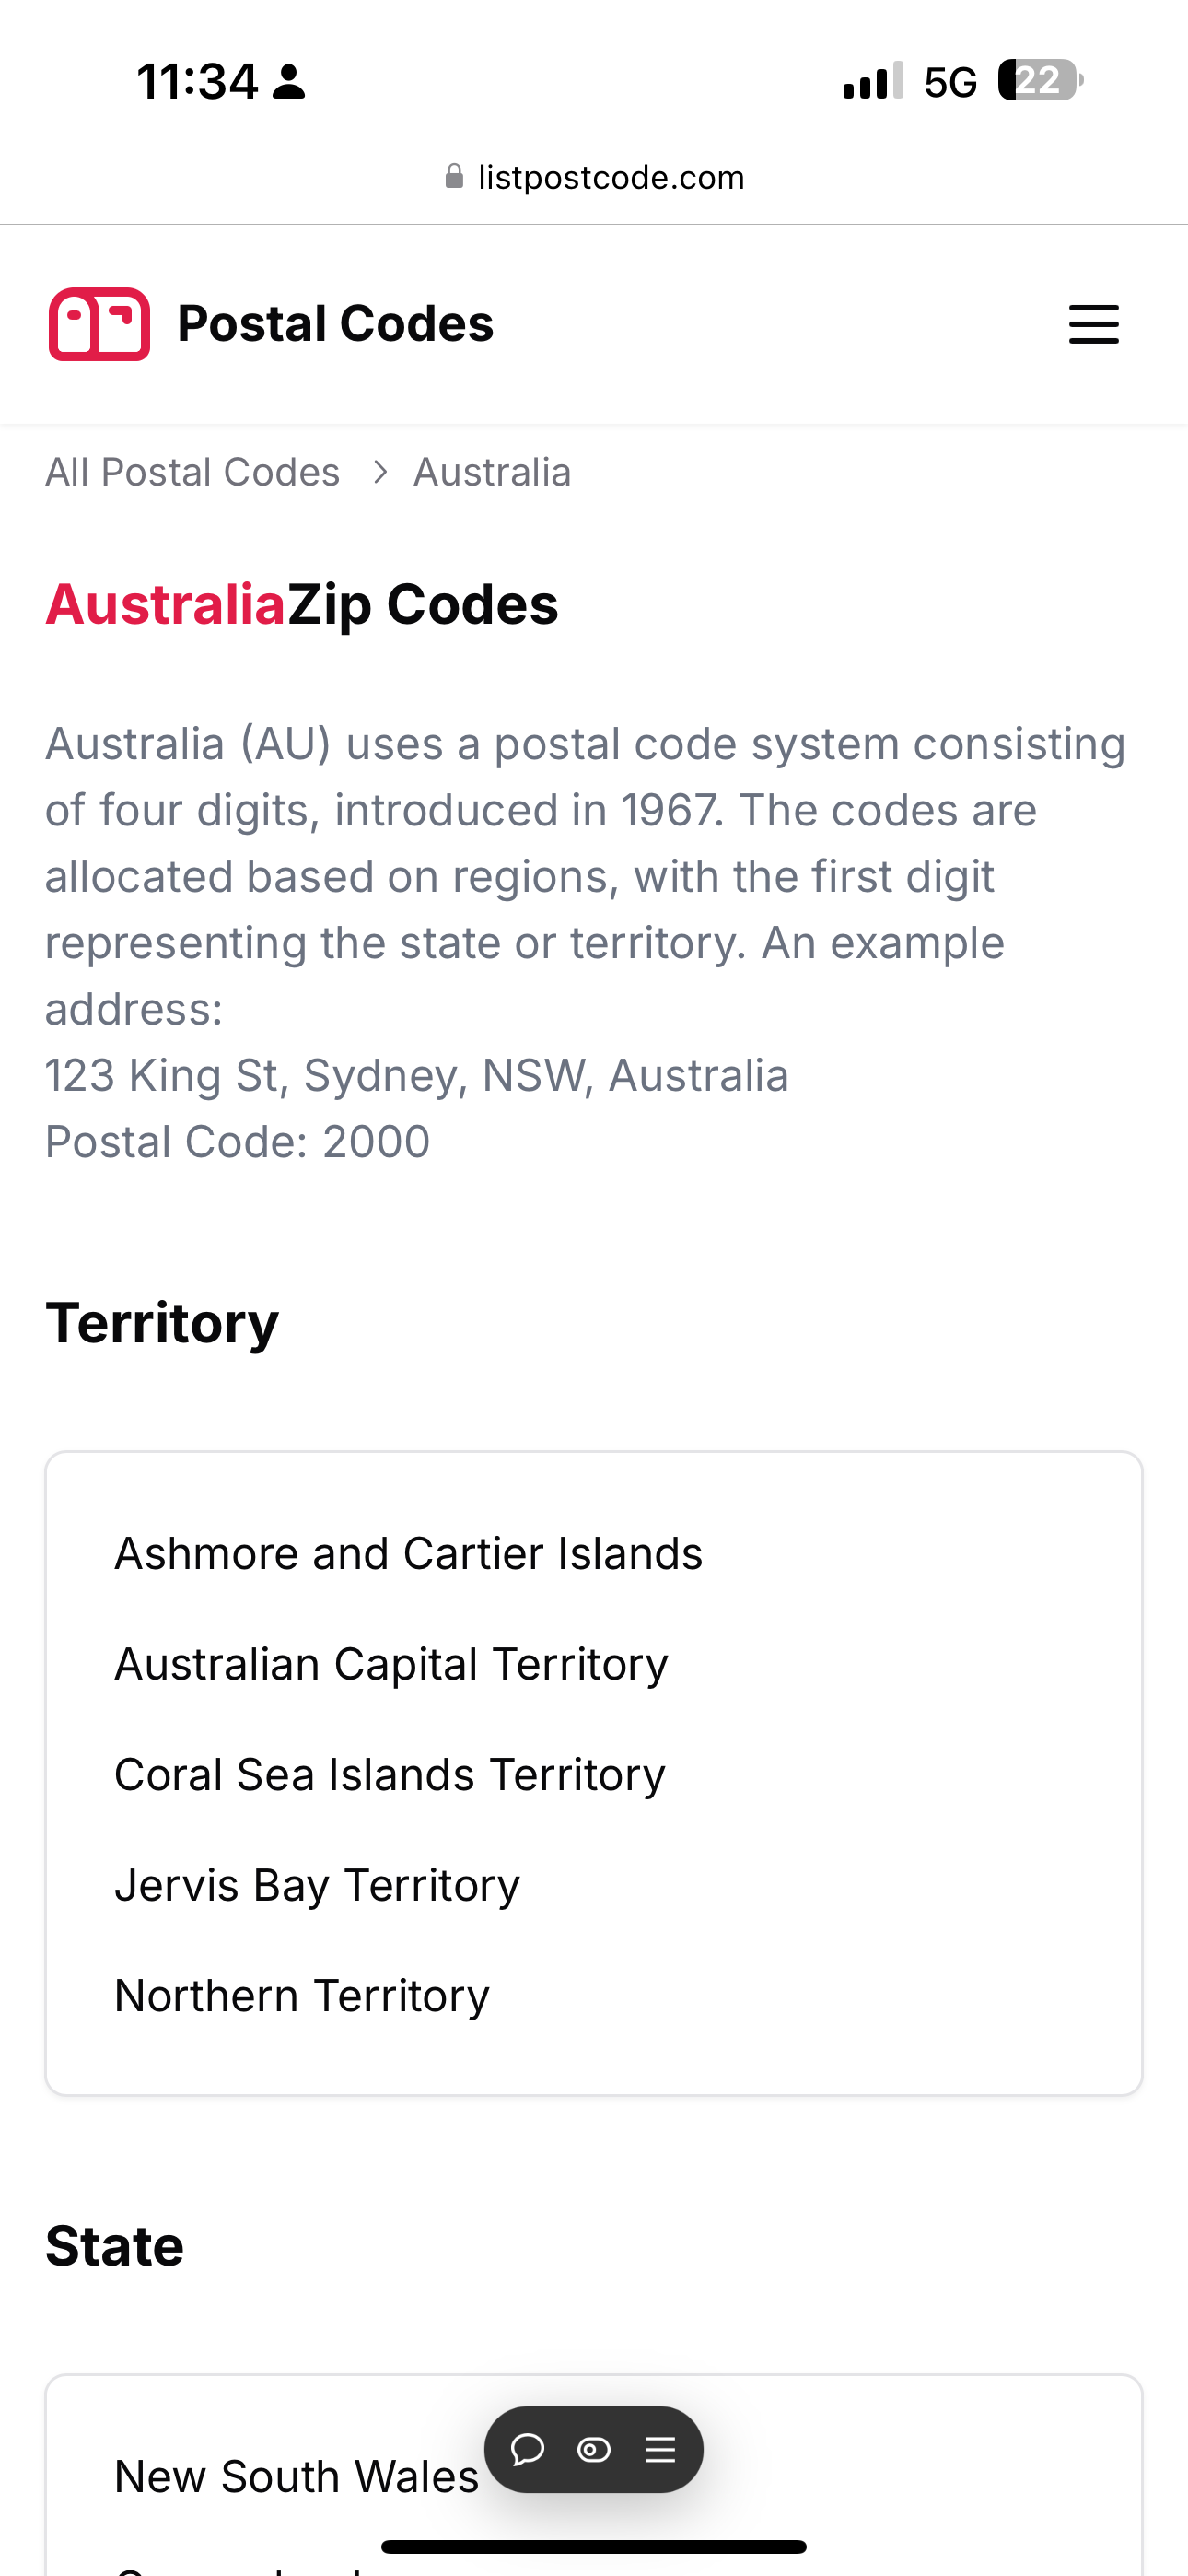Image resolution: width=1188 pixels, height=2576 pixels.
Task: Open the chat bubble in floating toolbar
Action: click(527, 2449)
